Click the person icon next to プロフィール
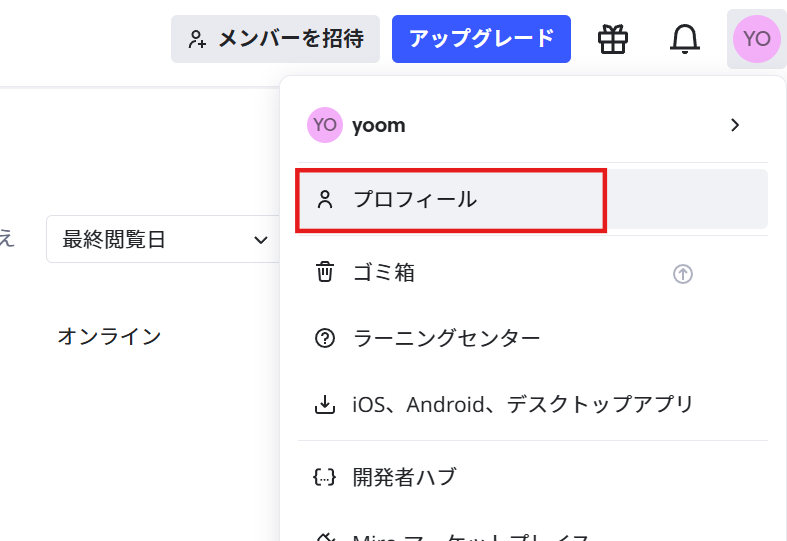This screenshot has width=787, height=541. (x=324, y=199)
